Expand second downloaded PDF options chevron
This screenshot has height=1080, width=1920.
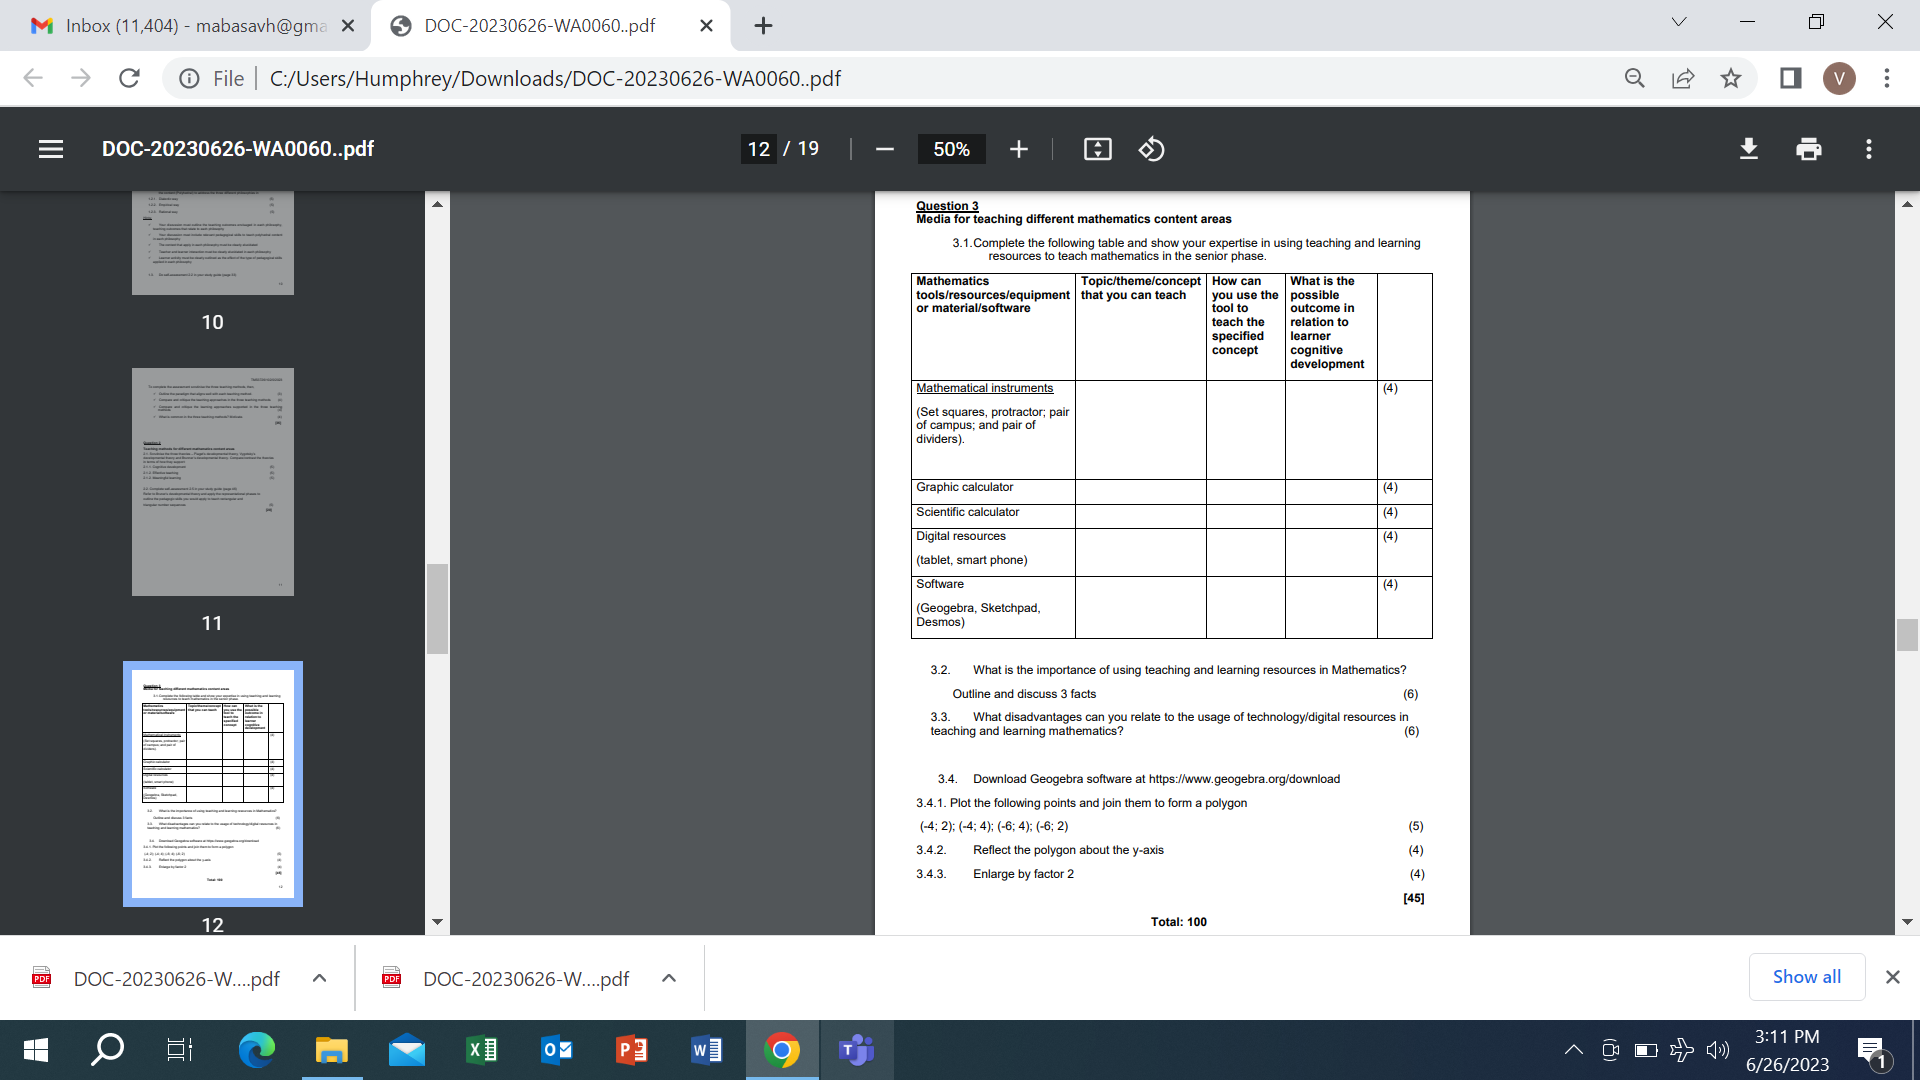click(x=669, y=978)
